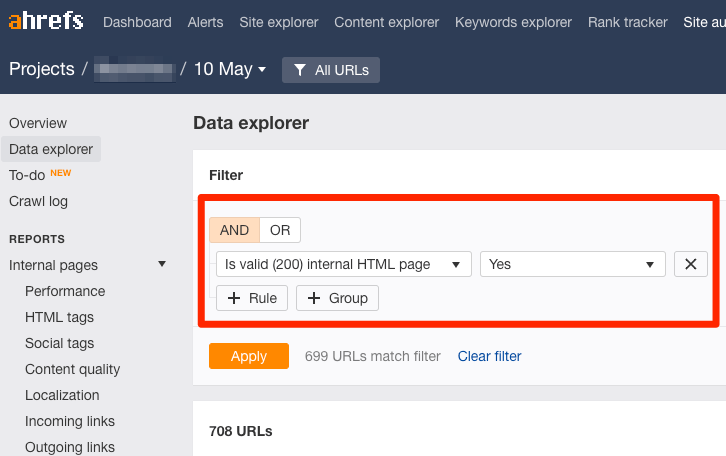Open the Crawl log sidebar item
Screen dimensions: 726x456
38,201
